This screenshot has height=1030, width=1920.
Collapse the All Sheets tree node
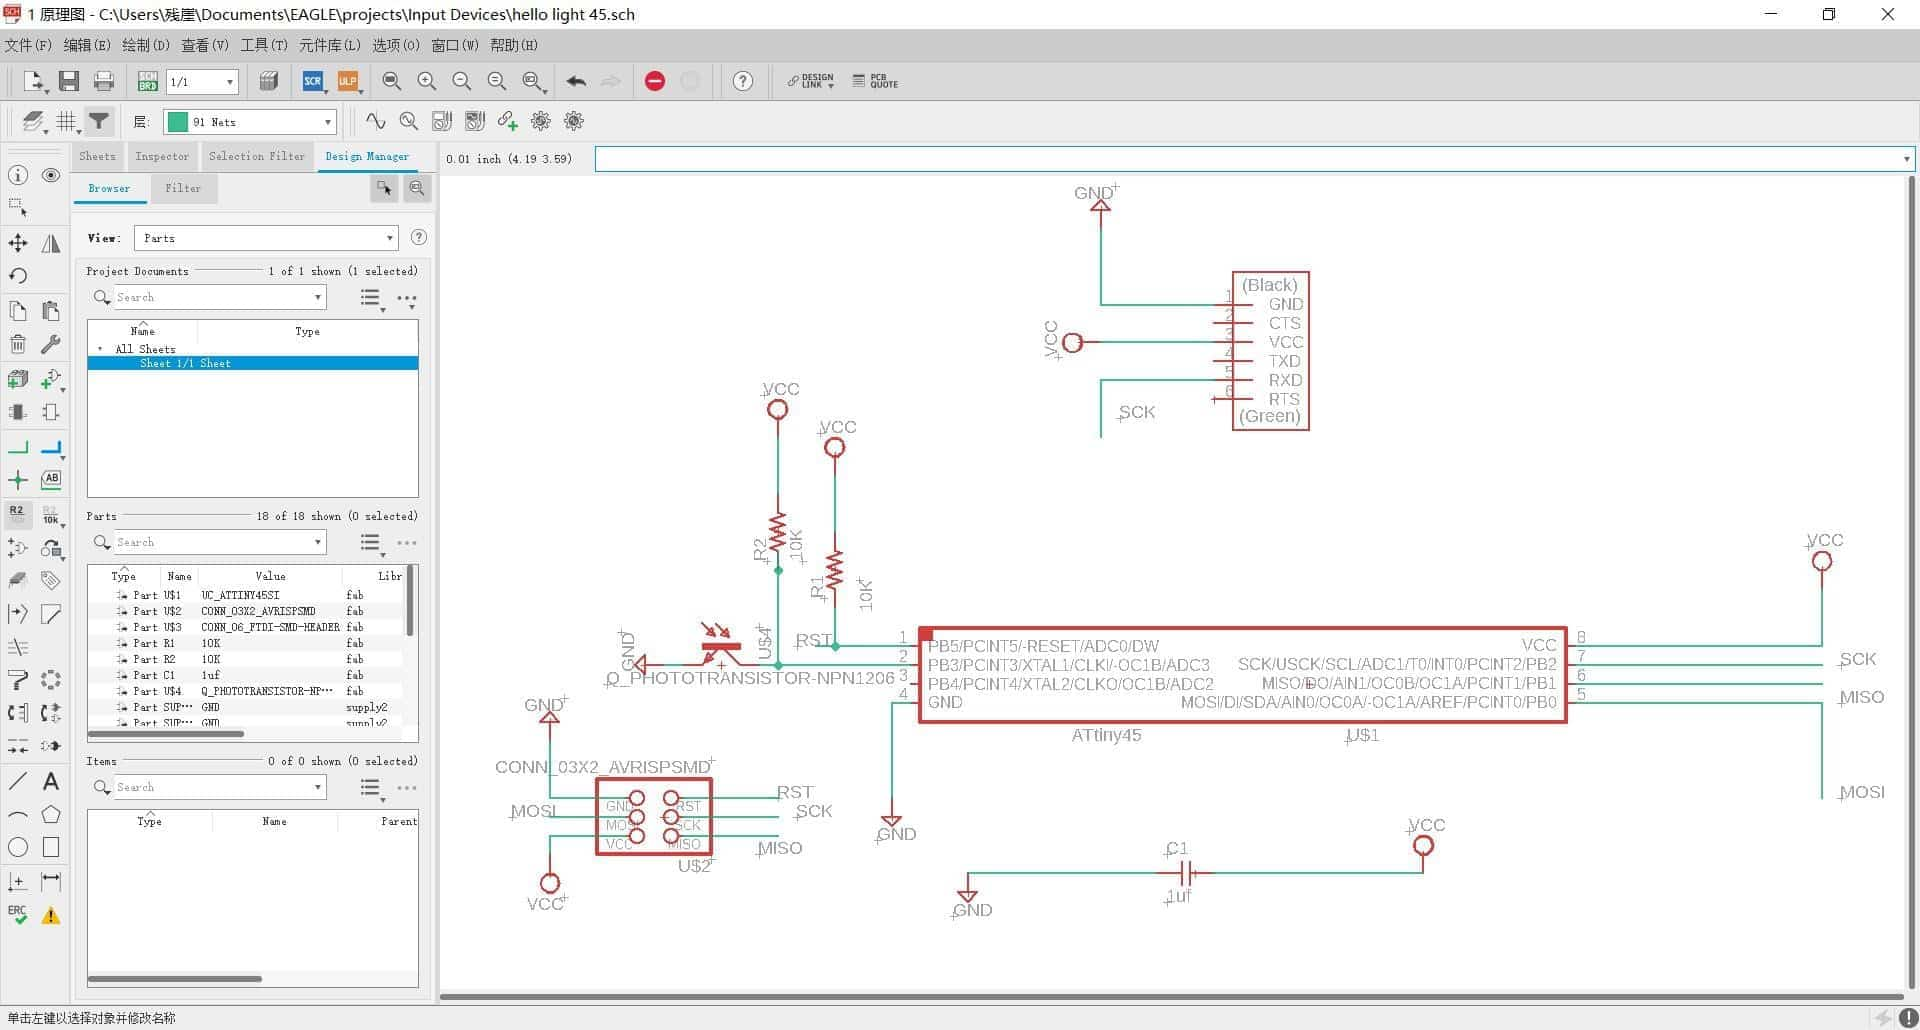[100, 349]
